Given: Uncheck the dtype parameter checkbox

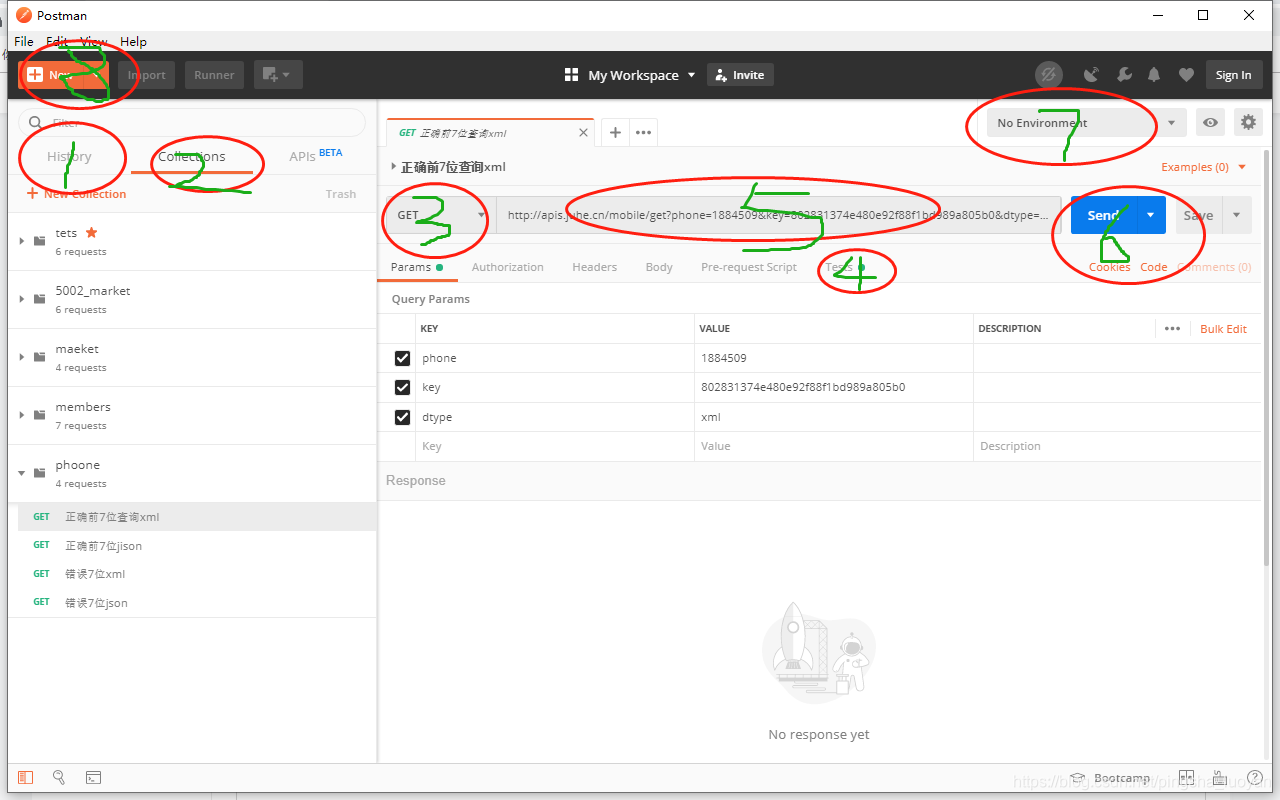Looking at the screenshot, I should [x=403, y=417].
